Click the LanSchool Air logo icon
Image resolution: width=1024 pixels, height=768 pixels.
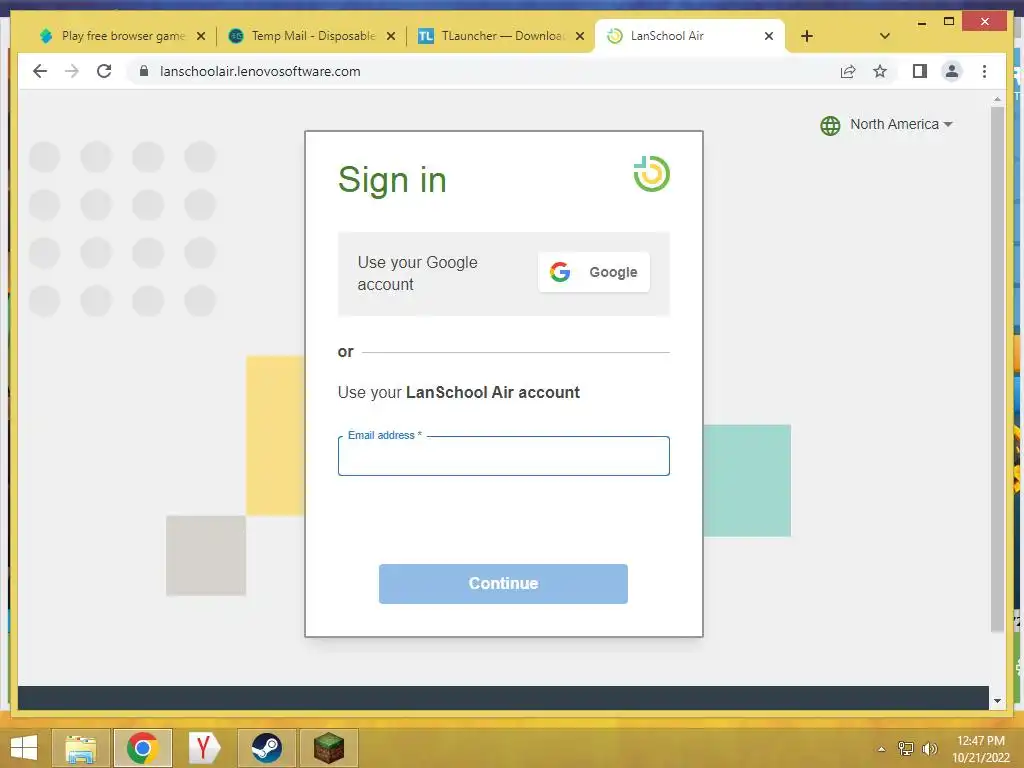(652, 174)
